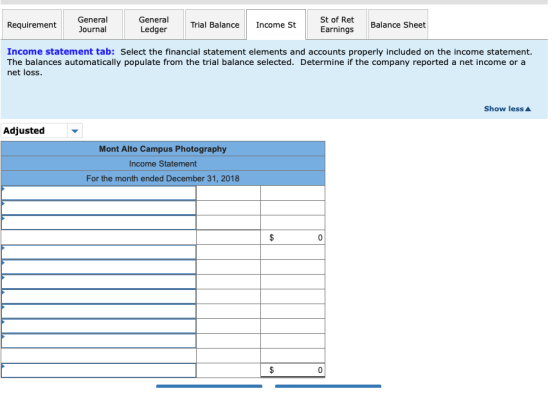
Task: Open the General Ledger tab
Action: [154, 25]
